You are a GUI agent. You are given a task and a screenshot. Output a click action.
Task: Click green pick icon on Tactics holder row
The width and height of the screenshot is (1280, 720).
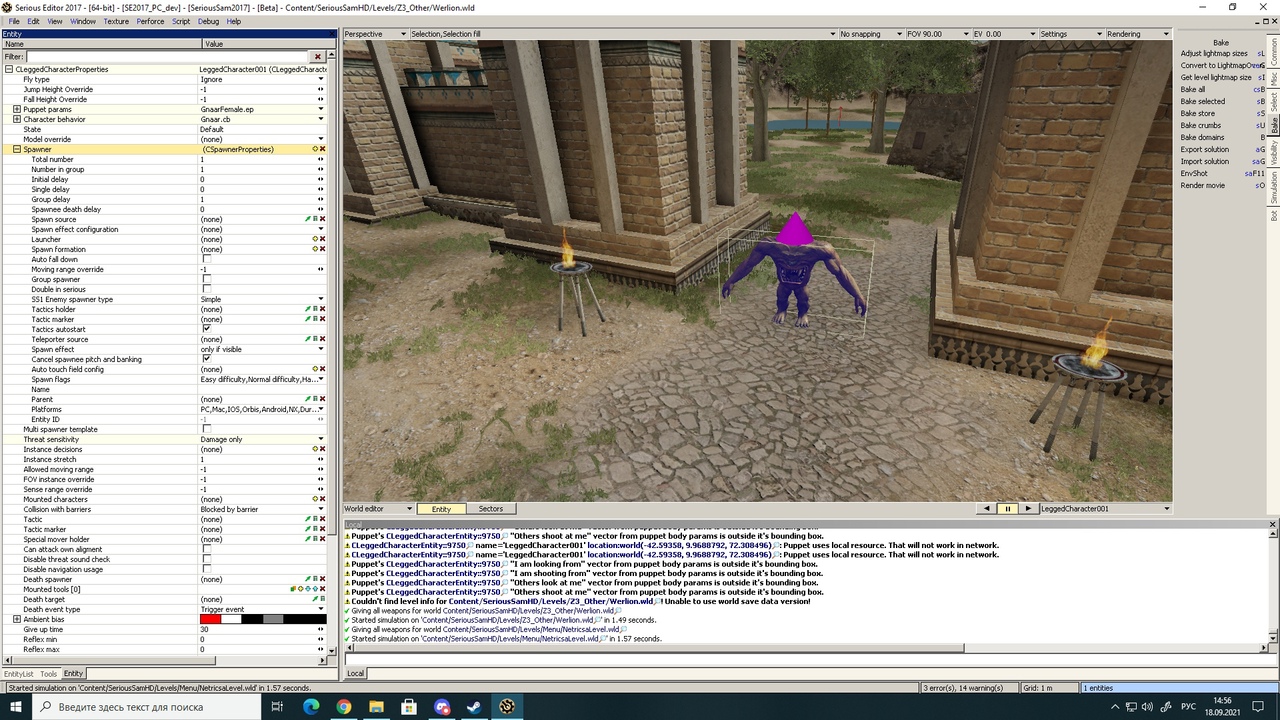(308, 309)
